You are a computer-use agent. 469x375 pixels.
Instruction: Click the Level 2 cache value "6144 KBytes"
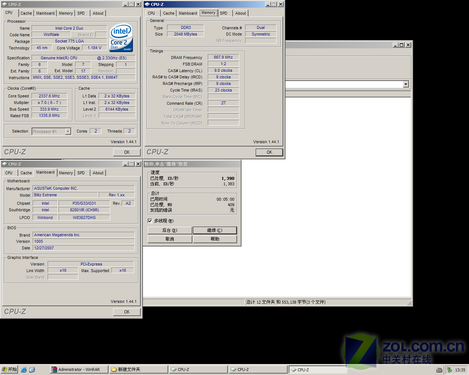[x=117, y=109]
